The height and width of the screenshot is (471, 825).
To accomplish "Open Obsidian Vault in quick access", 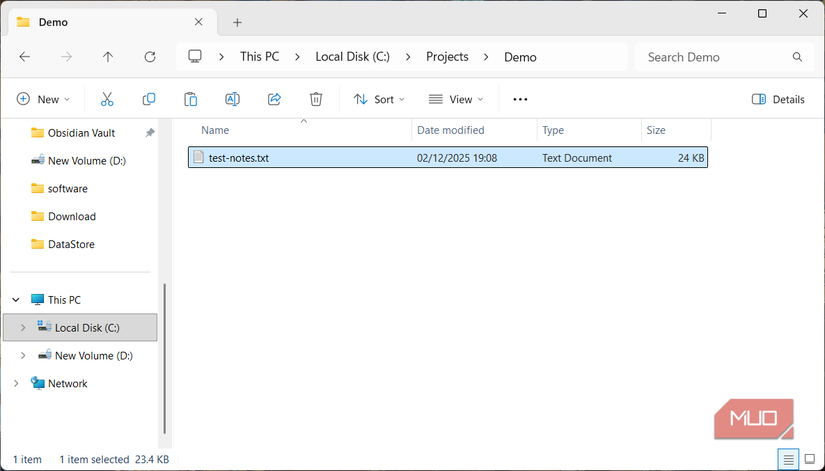I will coord(81,133).
